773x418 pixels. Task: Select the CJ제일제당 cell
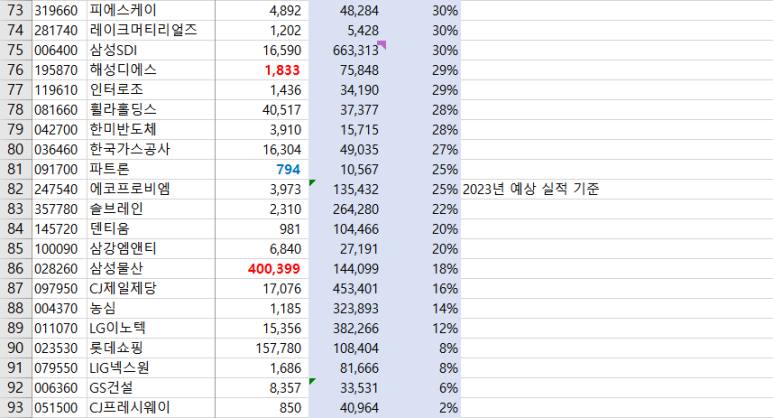pos(151,288)
